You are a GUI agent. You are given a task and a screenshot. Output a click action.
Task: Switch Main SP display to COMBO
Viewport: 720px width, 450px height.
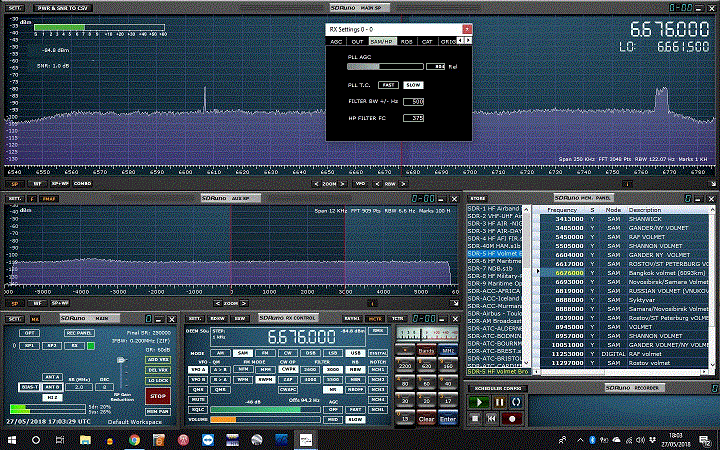pos(82,184)
